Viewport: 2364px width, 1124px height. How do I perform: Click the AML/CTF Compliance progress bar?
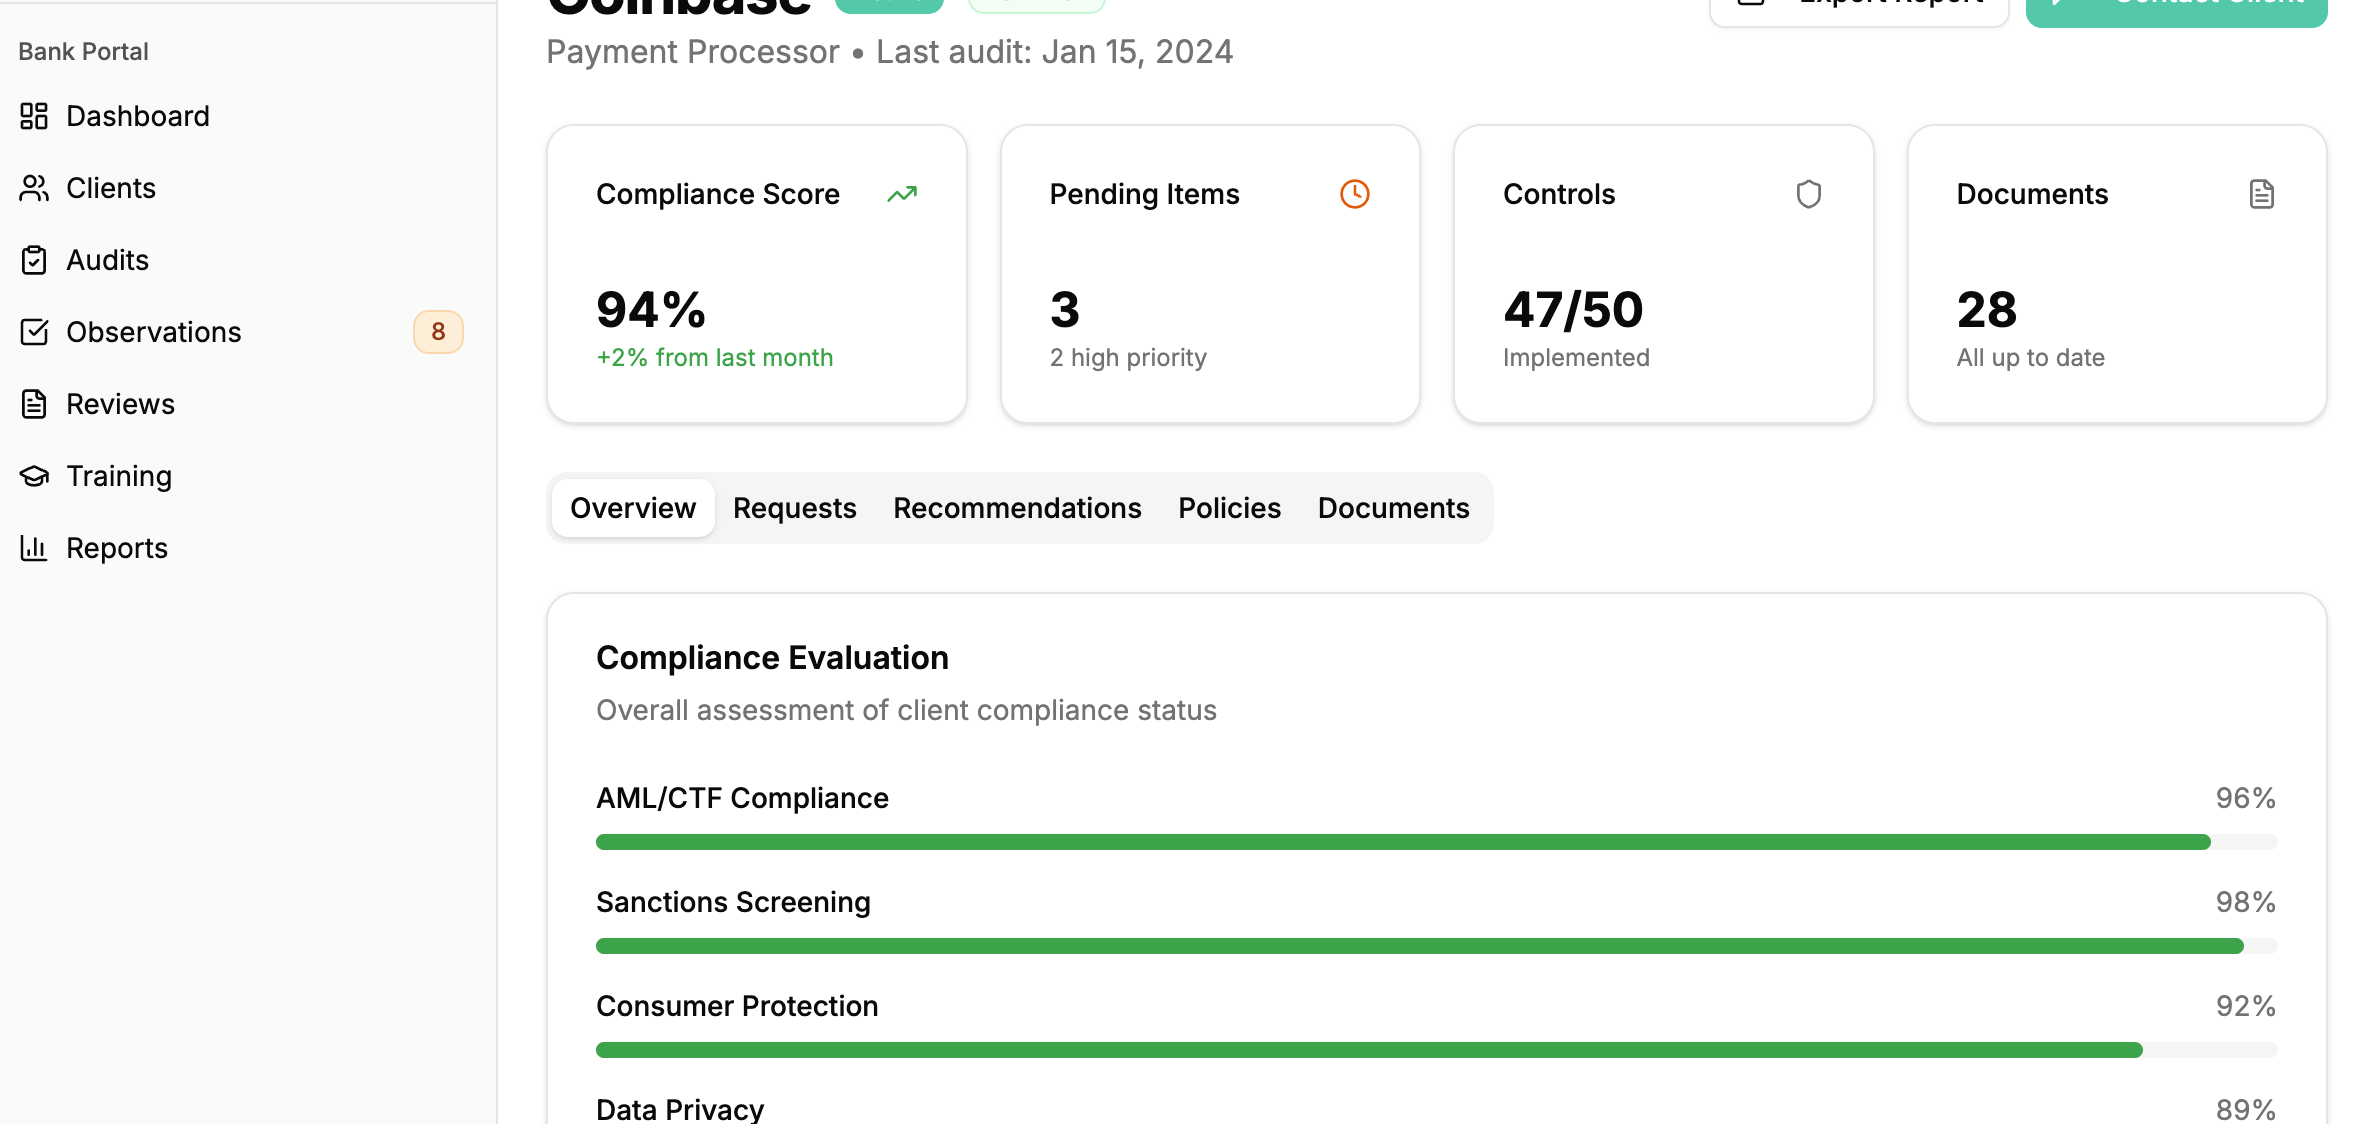coord(1436,842)
